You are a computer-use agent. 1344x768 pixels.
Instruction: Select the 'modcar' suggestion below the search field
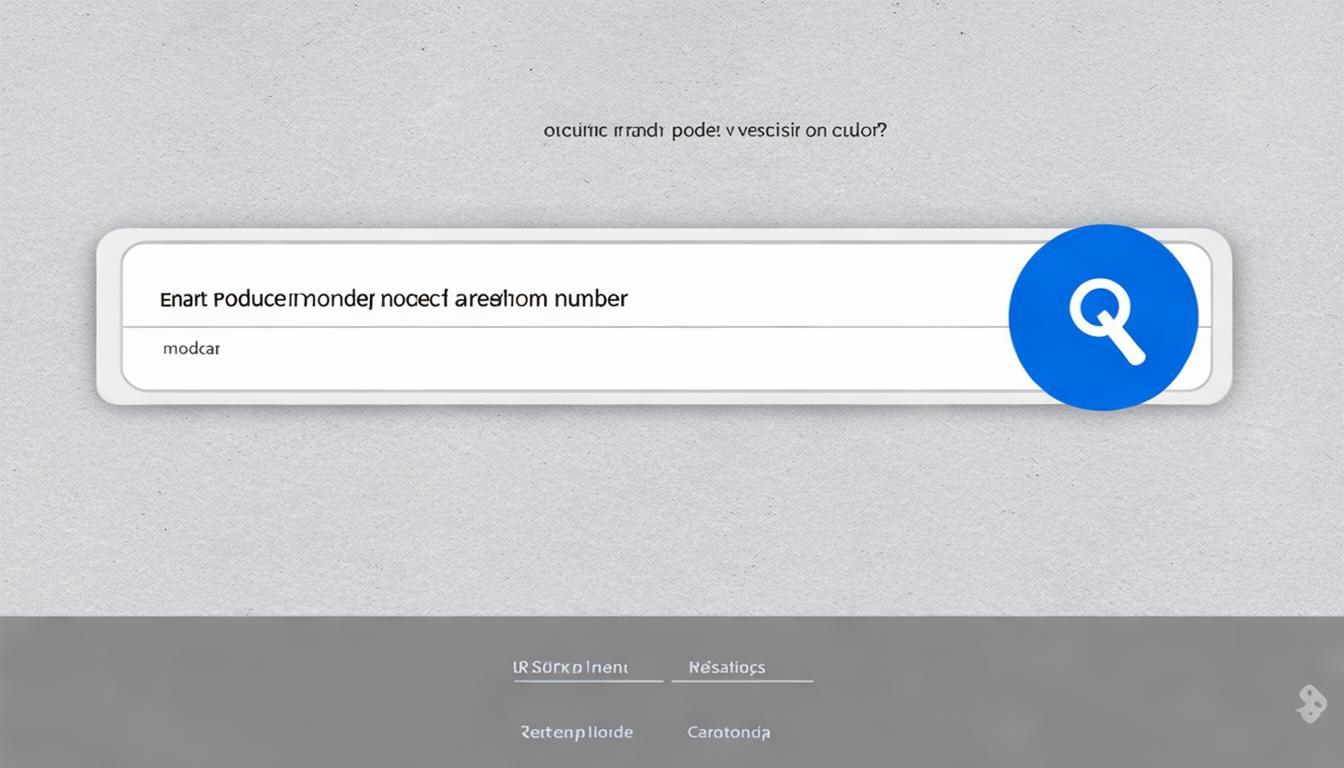191,349
